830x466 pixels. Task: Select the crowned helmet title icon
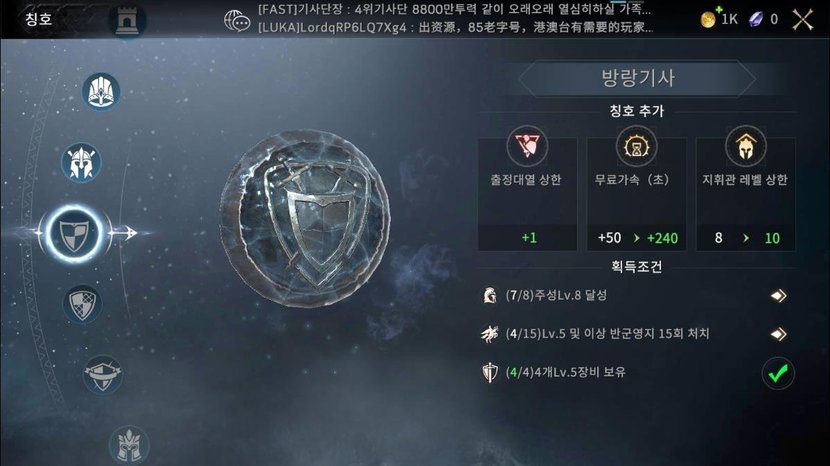101,92
